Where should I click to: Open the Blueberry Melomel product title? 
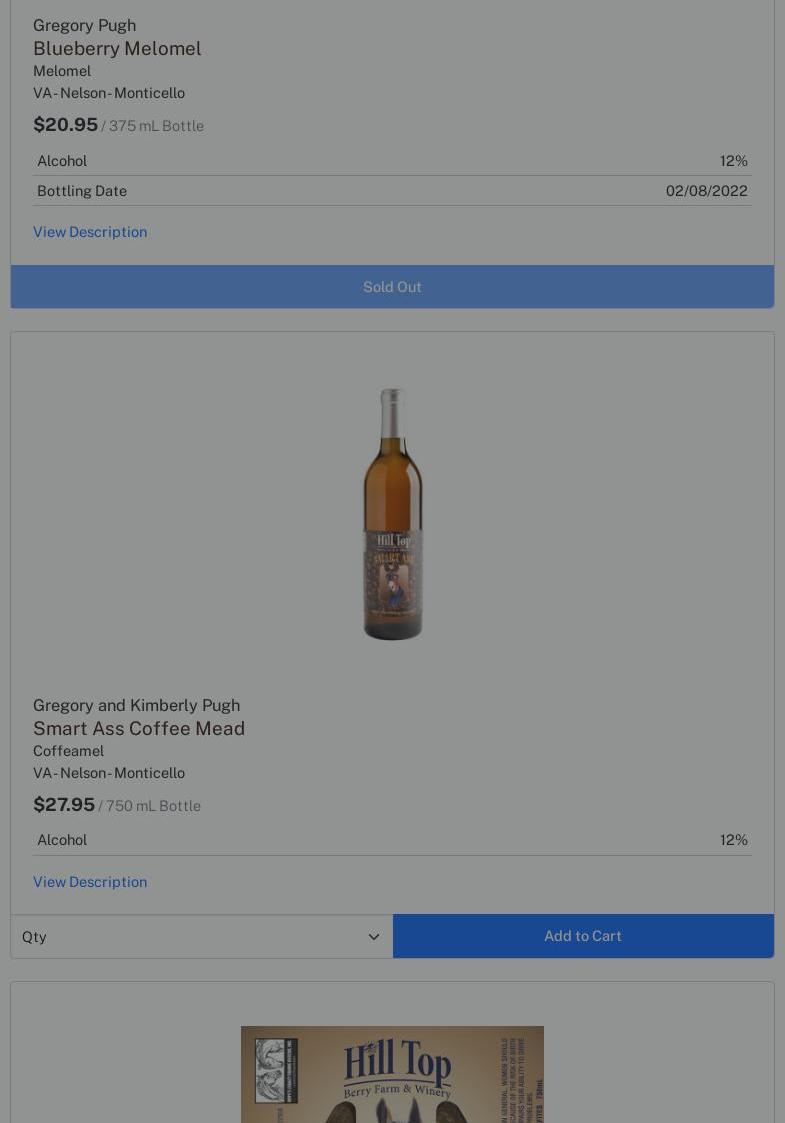(x=117, y=49)
